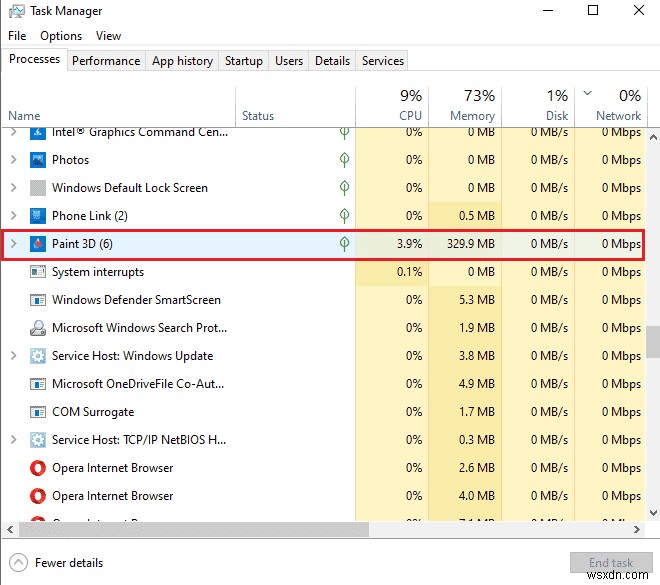Click the sort arrow above the Network column
This screenshot has height=585, width=660.
pyautogui.click(x=588, y=93)
